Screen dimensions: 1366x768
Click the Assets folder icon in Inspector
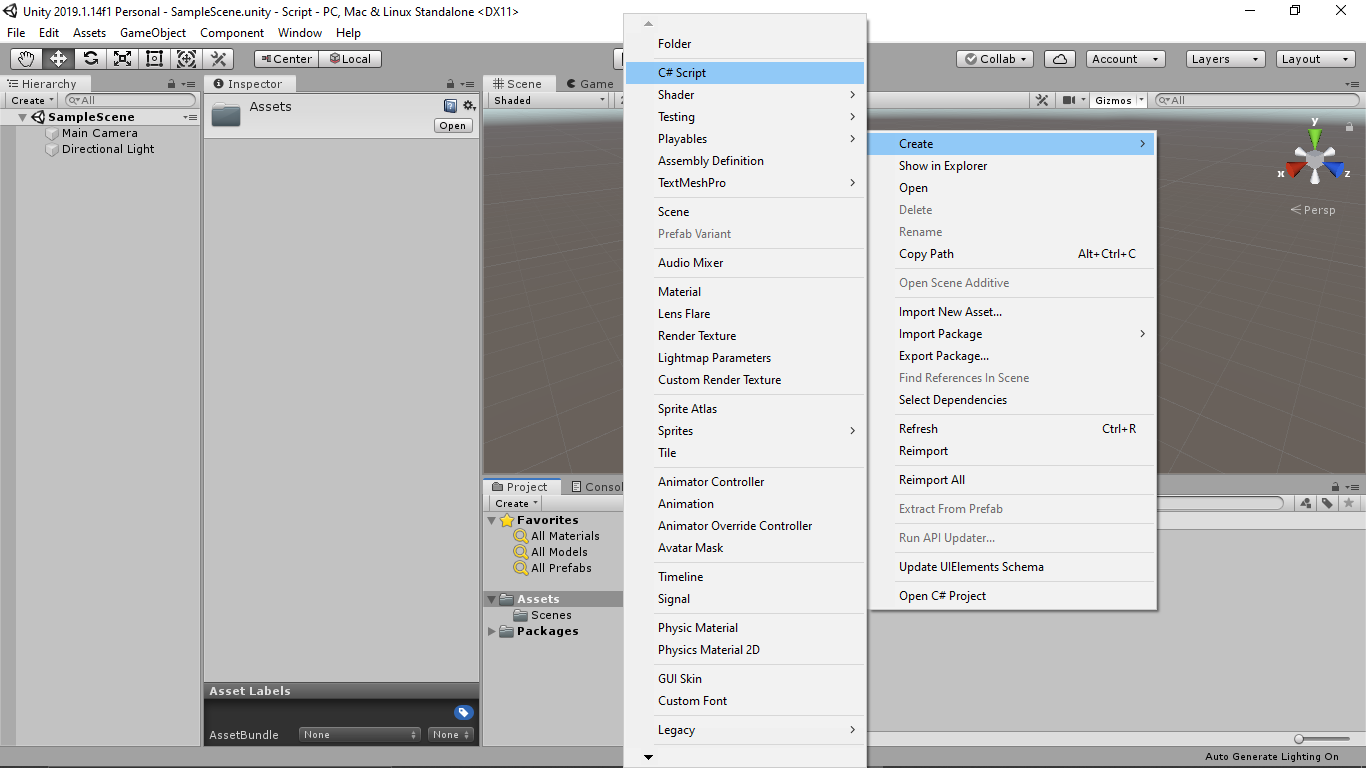[226, 114]
